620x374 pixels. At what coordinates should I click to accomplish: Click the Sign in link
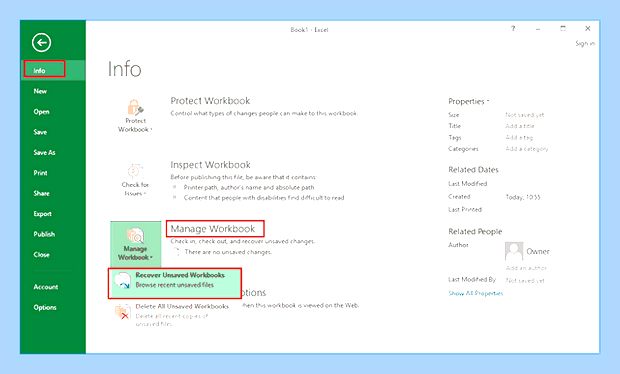(x=585, y=43)
